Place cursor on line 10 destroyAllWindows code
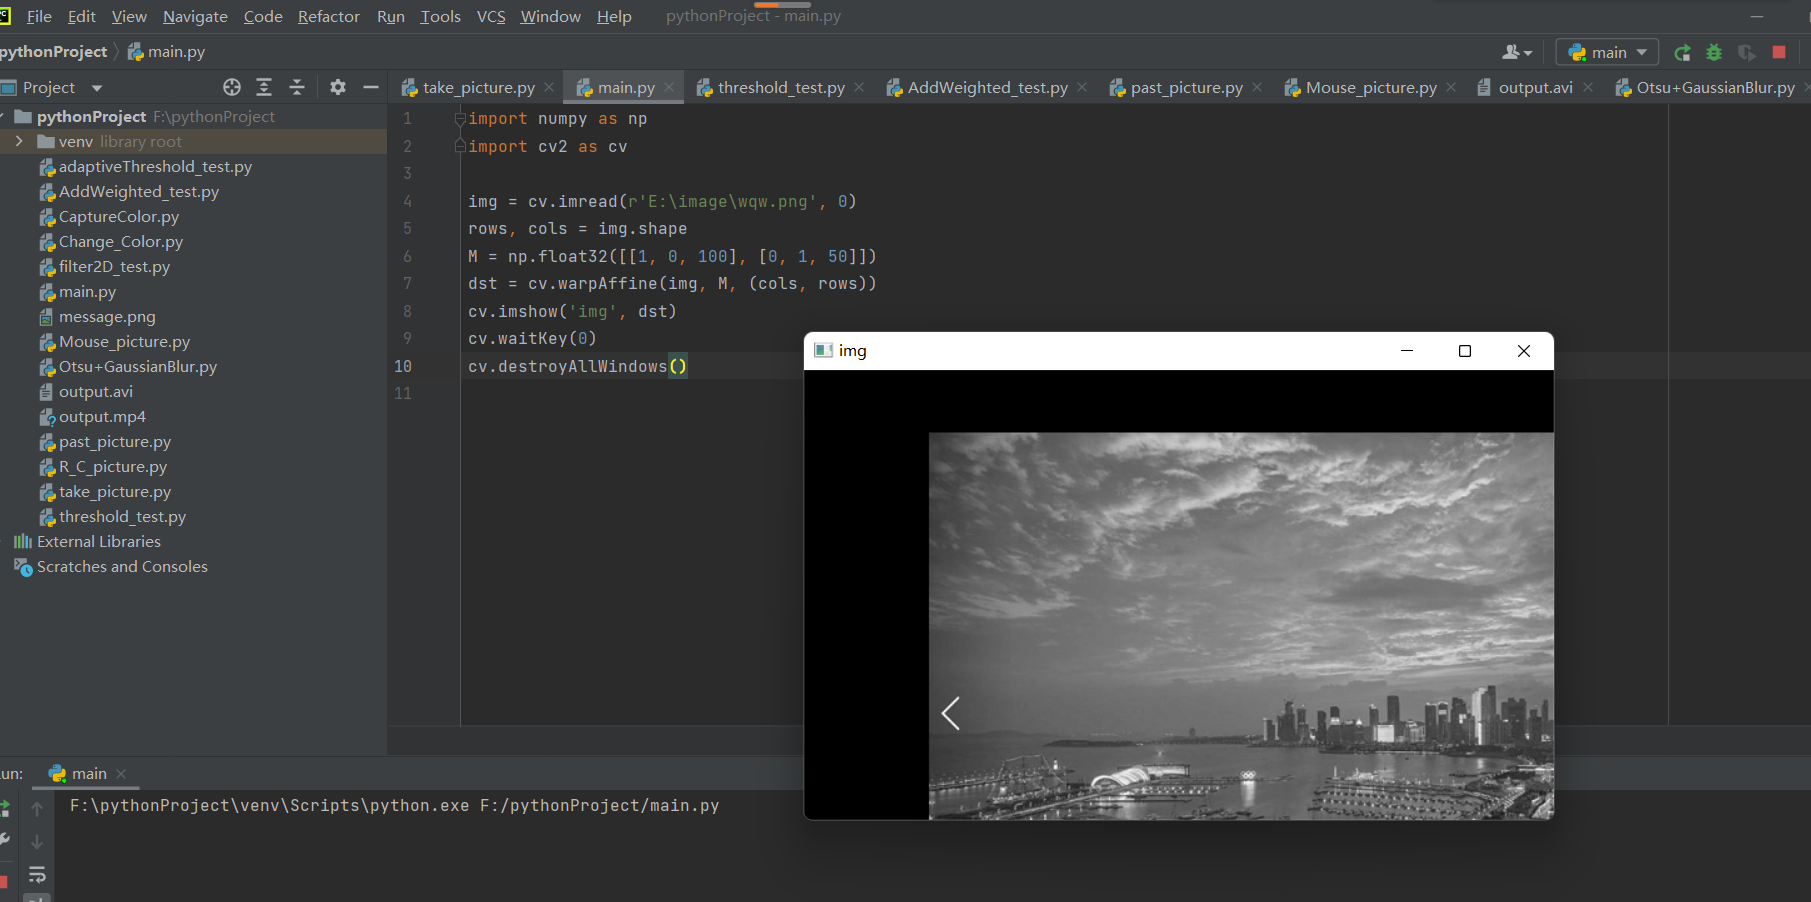This screenshot has height=902, width=1811. pyautogui.click(x=577, y=367)
